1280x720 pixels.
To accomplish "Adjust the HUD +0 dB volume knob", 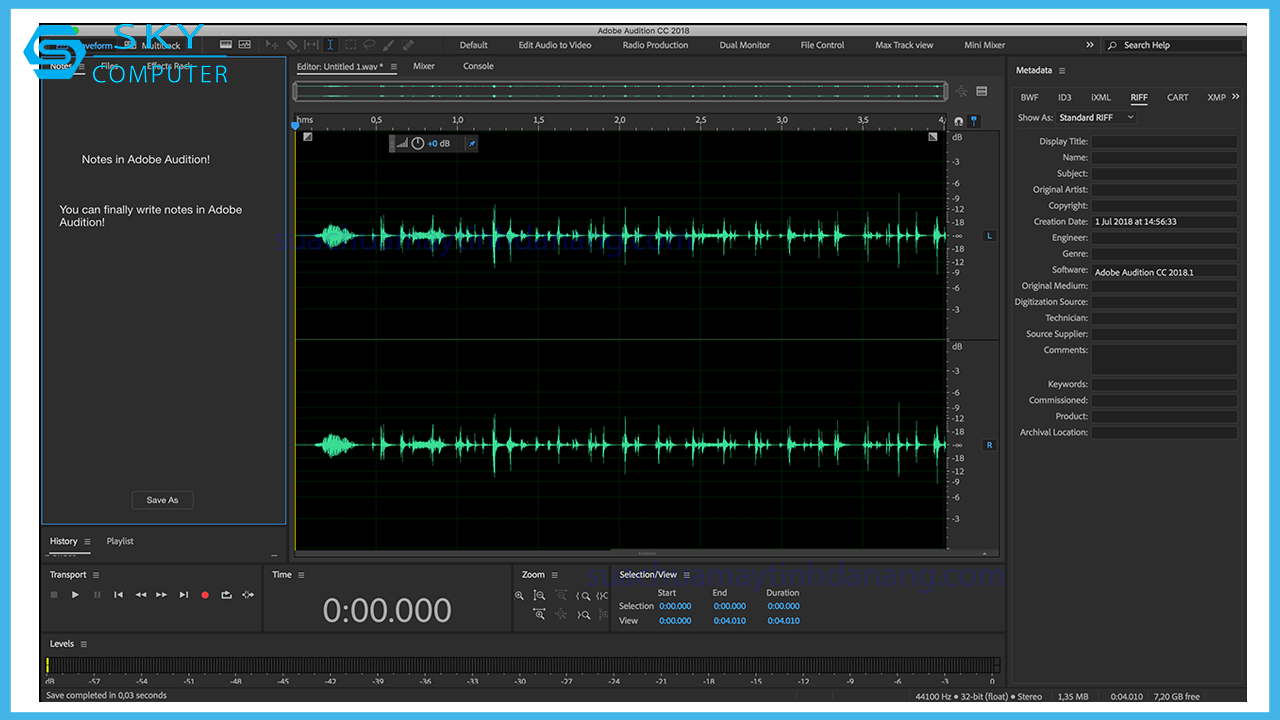I will (418, 144).
